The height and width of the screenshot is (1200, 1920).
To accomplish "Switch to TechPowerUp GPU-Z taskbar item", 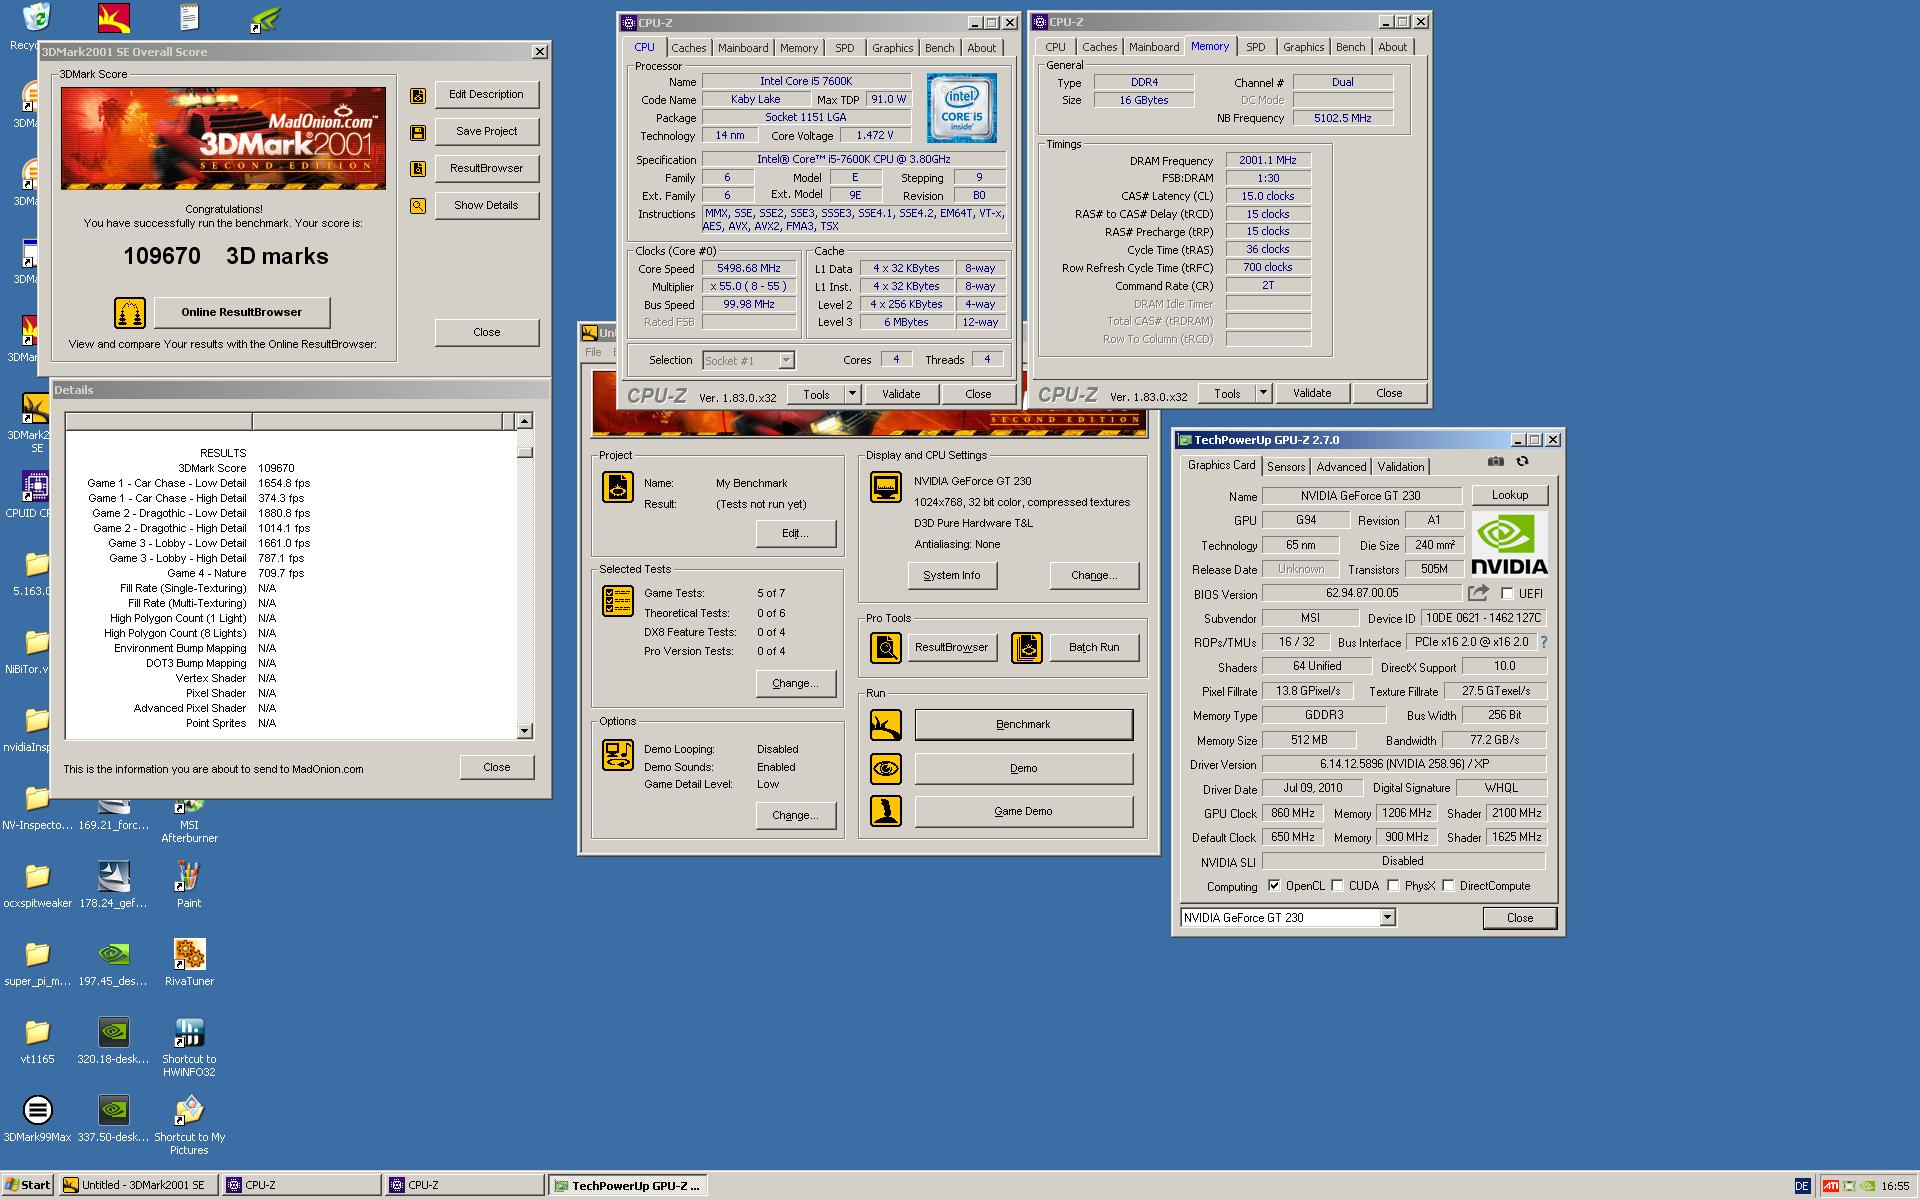I will point(627,1186).
